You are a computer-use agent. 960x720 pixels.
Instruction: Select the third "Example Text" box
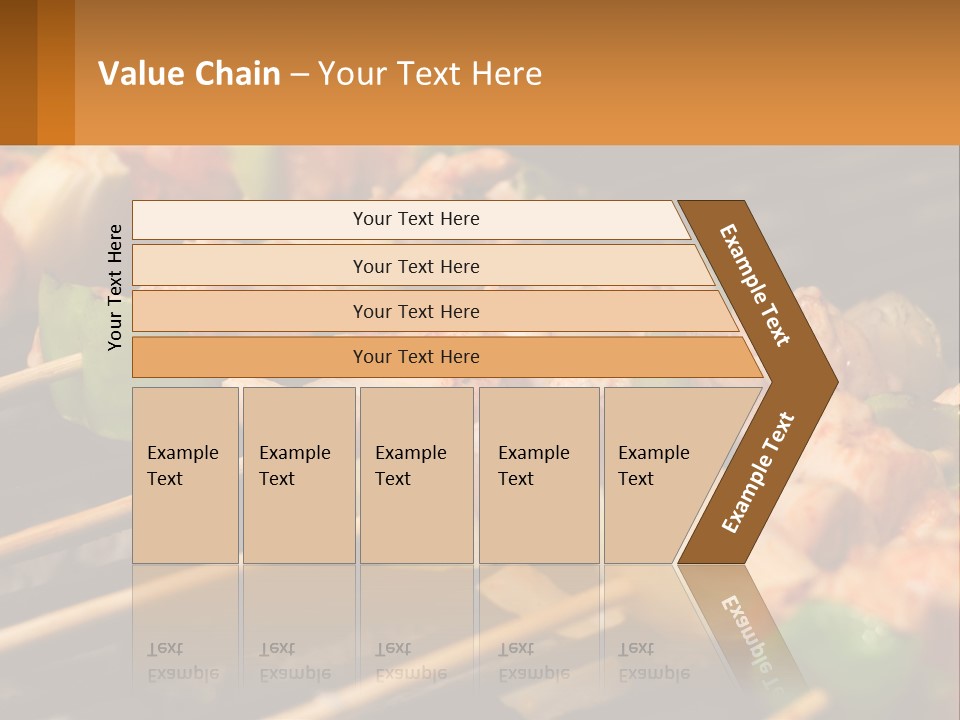coord(415,474)
